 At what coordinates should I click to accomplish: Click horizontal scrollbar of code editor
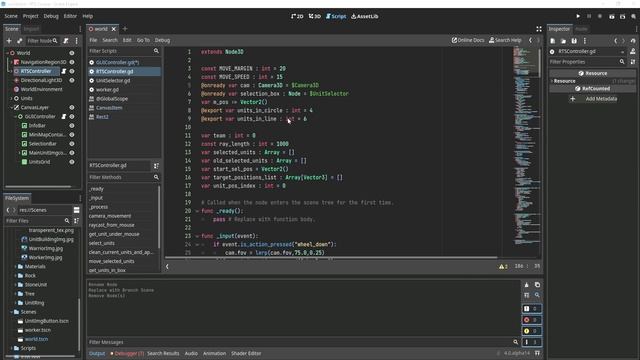tap(331, 258)
